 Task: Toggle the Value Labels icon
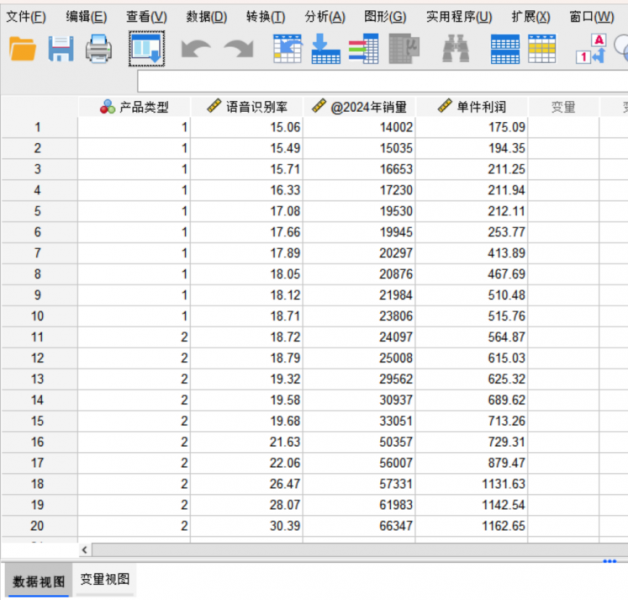tap(593, 49)
